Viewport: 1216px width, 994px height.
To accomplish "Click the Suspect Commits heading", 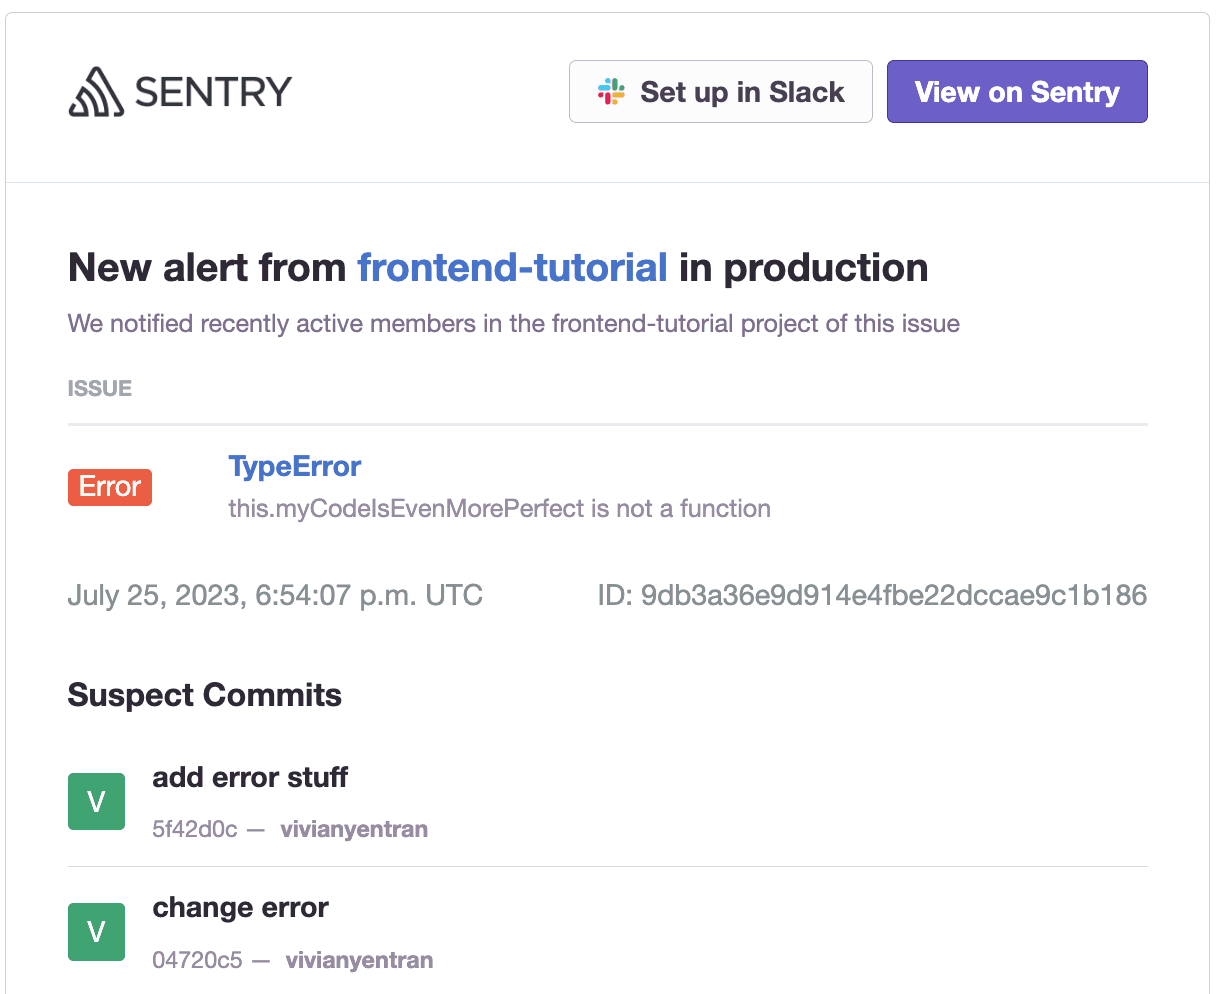I will point(204,694).
